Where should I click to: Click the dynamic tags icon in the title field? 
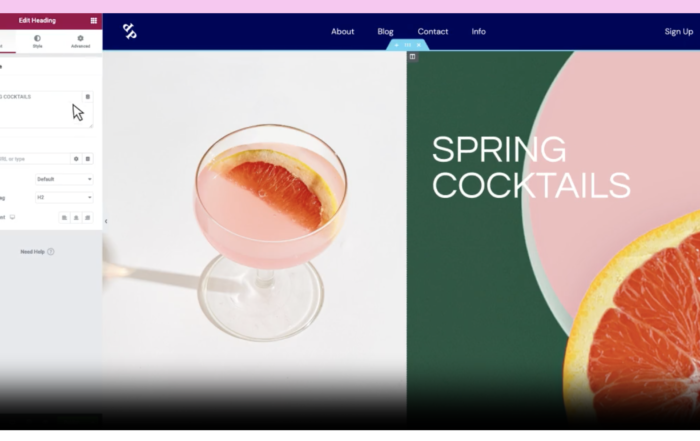click(x=88, y=97)
